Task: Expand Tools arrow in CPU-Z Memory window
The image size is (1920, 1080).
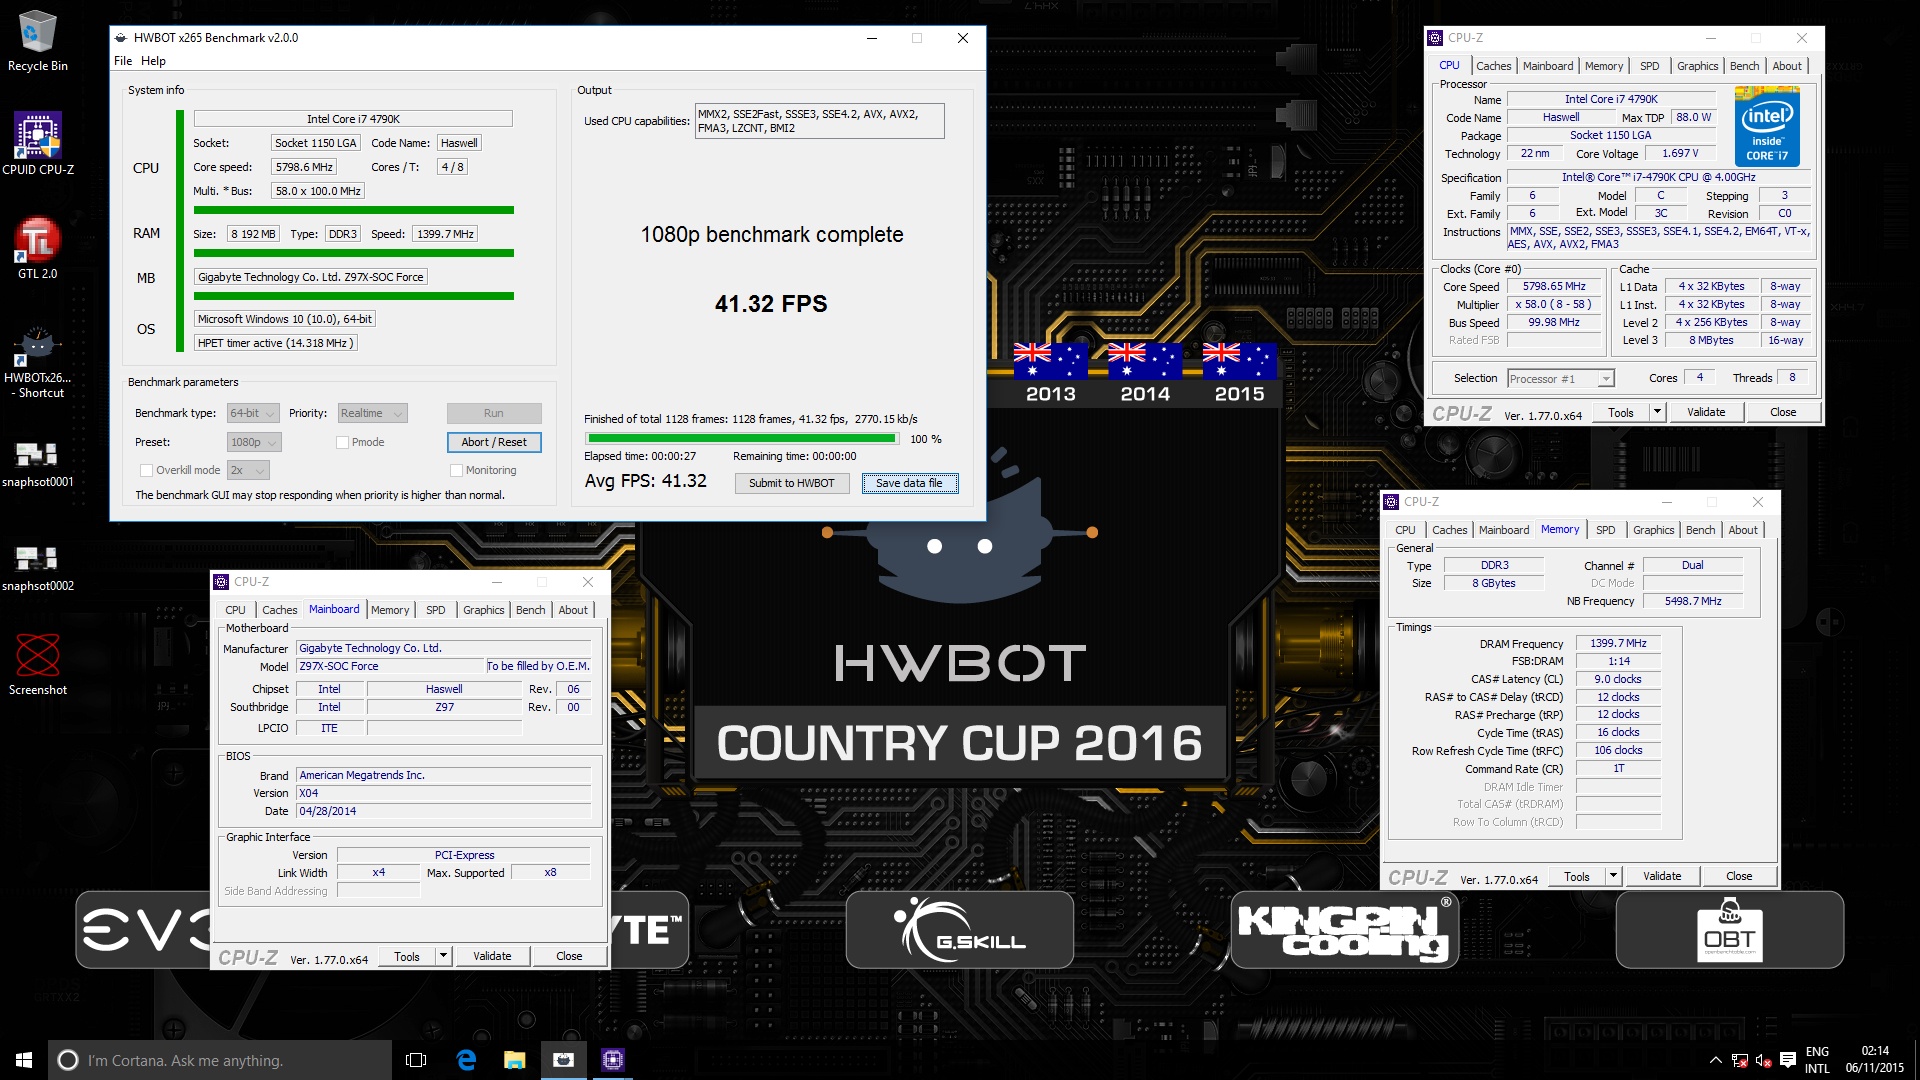Action: pyautogui.click(x=1613, y=876)
